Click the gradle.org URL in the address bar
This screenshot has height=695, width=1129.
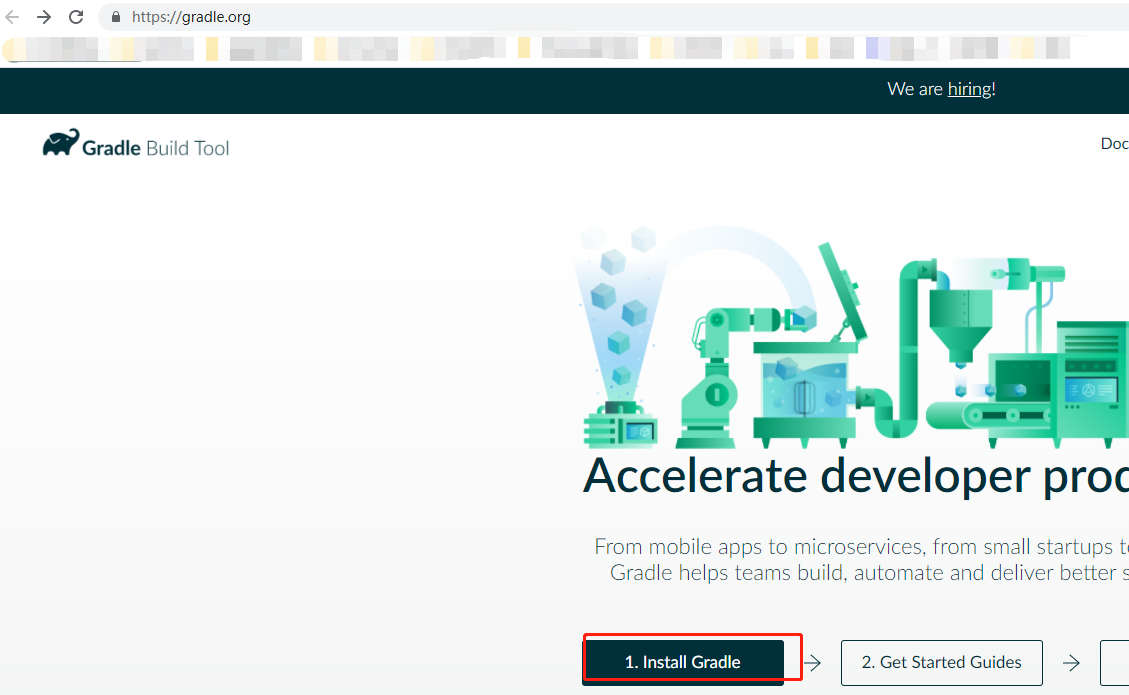click(x=191, y=17)
